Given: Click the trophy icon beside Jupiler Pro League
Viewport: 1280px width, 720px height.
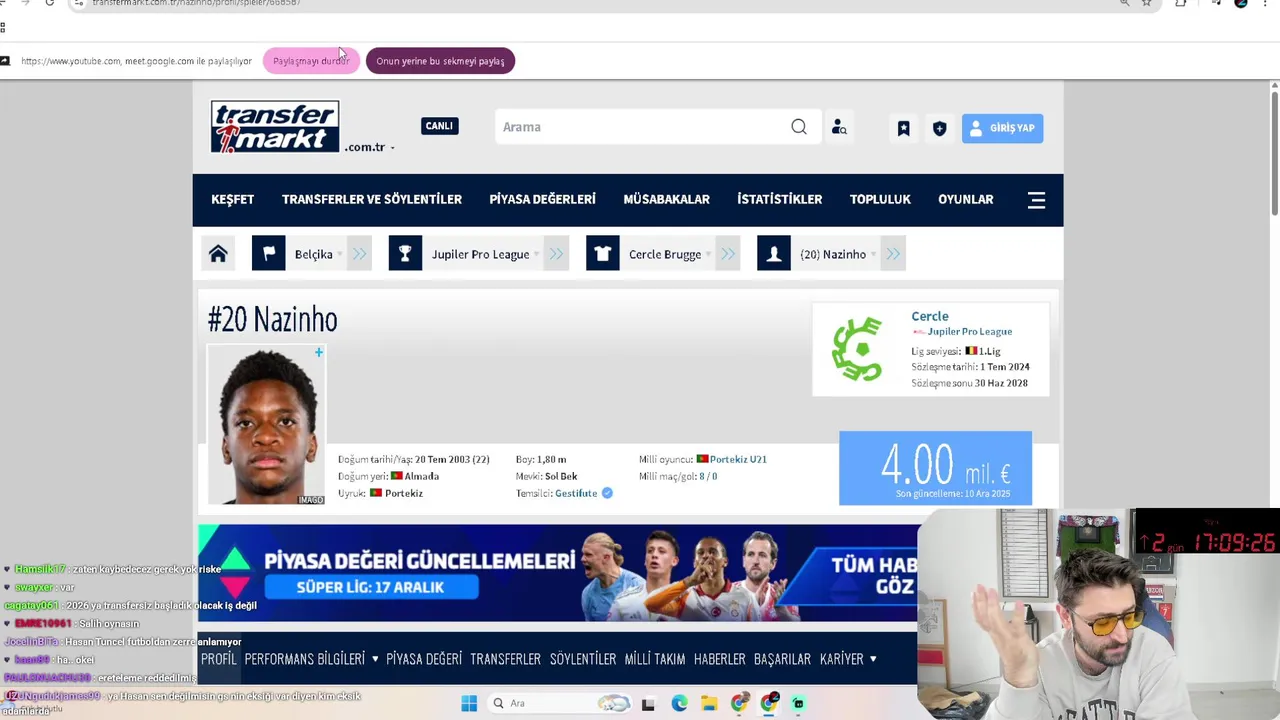Looking at the screenshot, I should 405,254.
